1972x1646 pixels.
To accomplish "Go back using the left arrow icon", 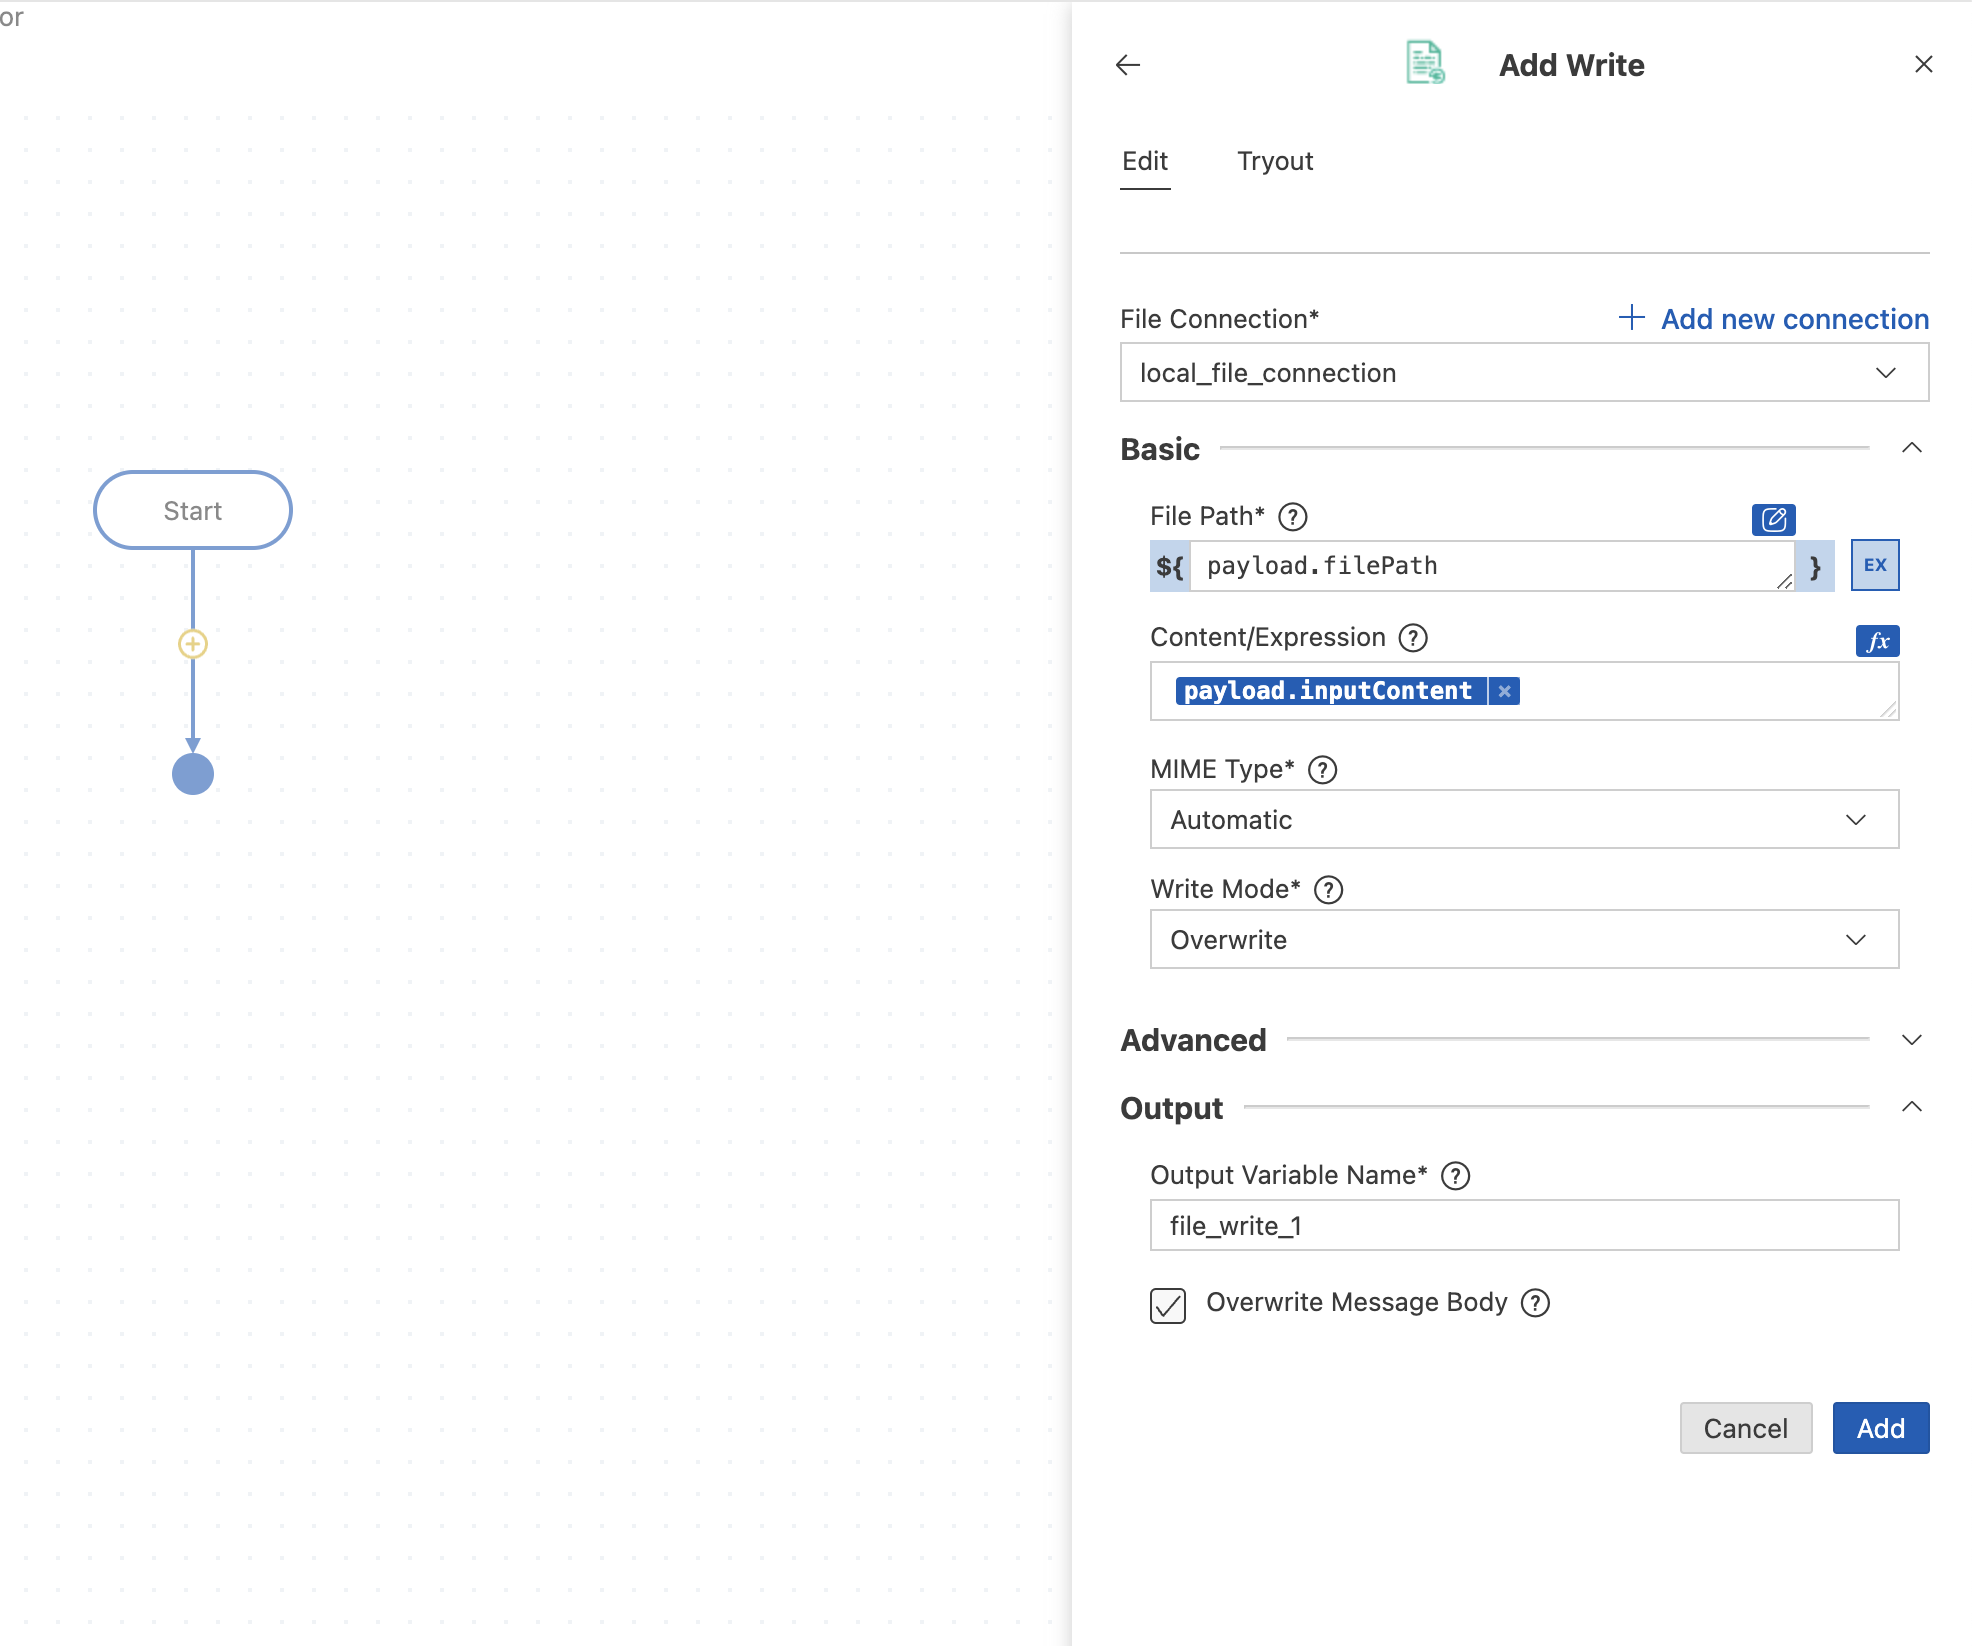I will tap(1128, 65).
